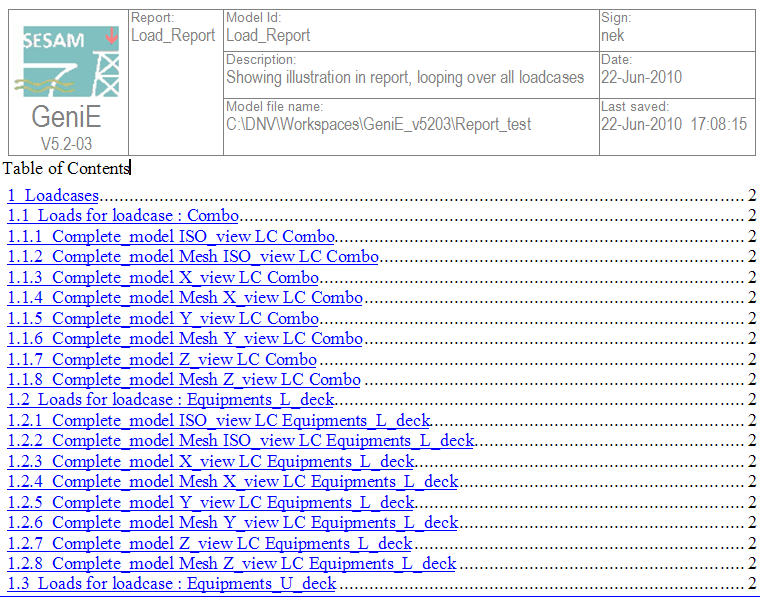Screen dimensions: 760x600
Task: Select '1.2.5 Complete_model Y_view LC Equipments_L_deck'
Action: click(211, 502)
